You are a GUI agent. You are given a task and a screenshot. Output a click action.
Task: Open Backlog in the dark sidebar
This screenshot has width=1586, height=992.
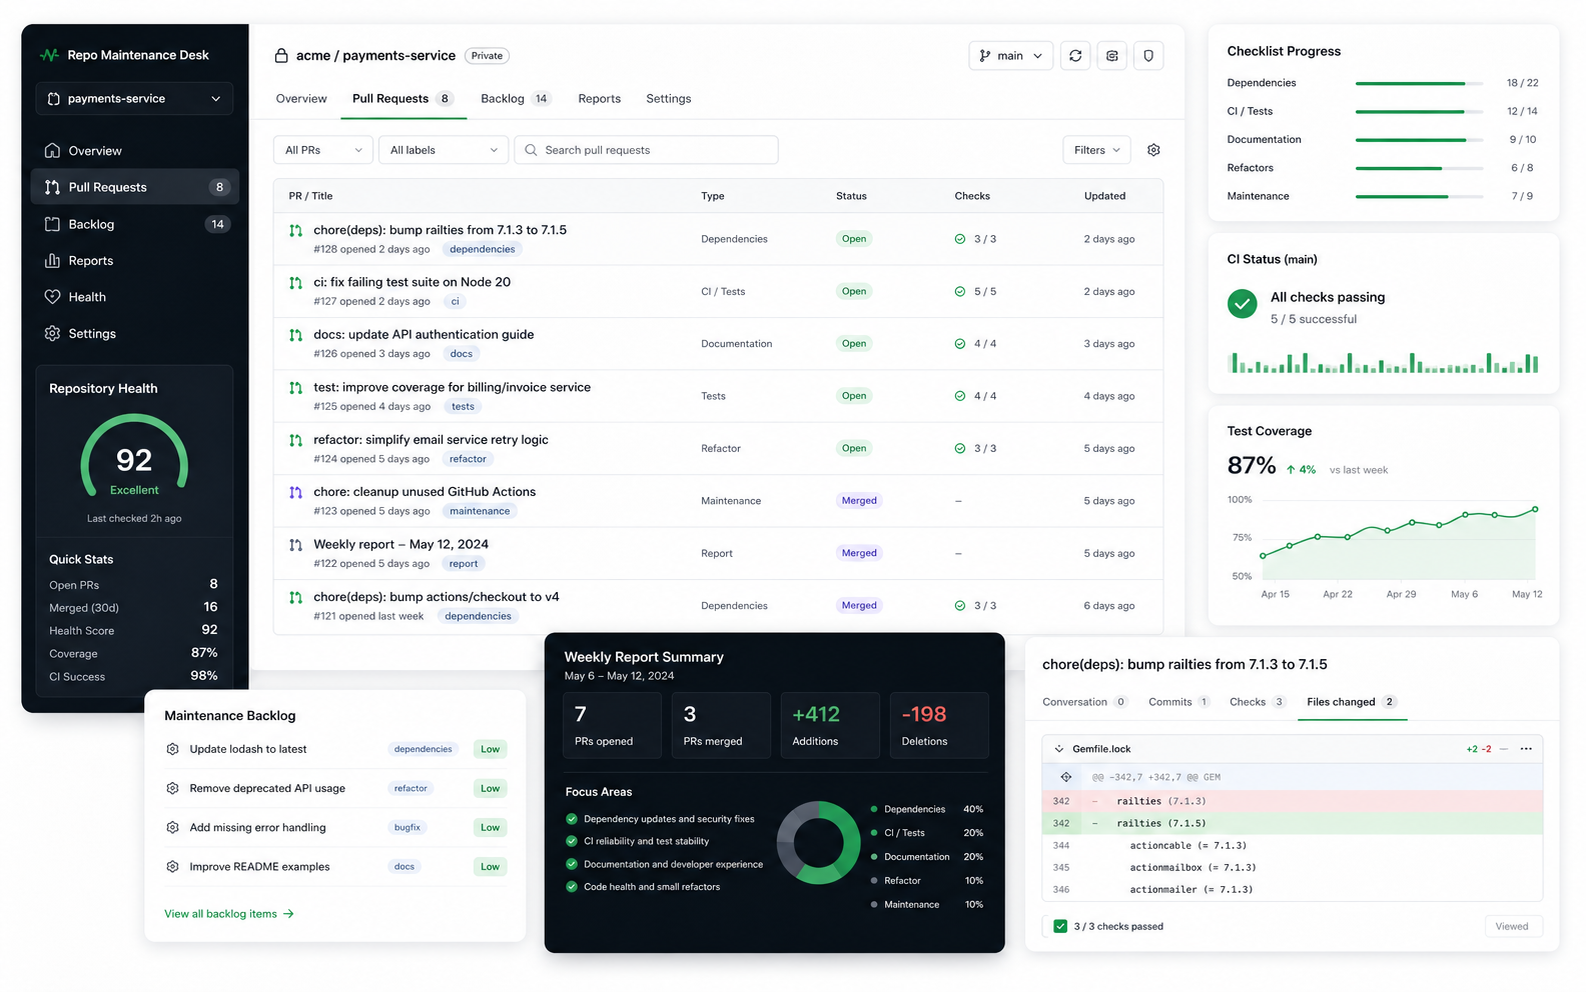point(136,224)
